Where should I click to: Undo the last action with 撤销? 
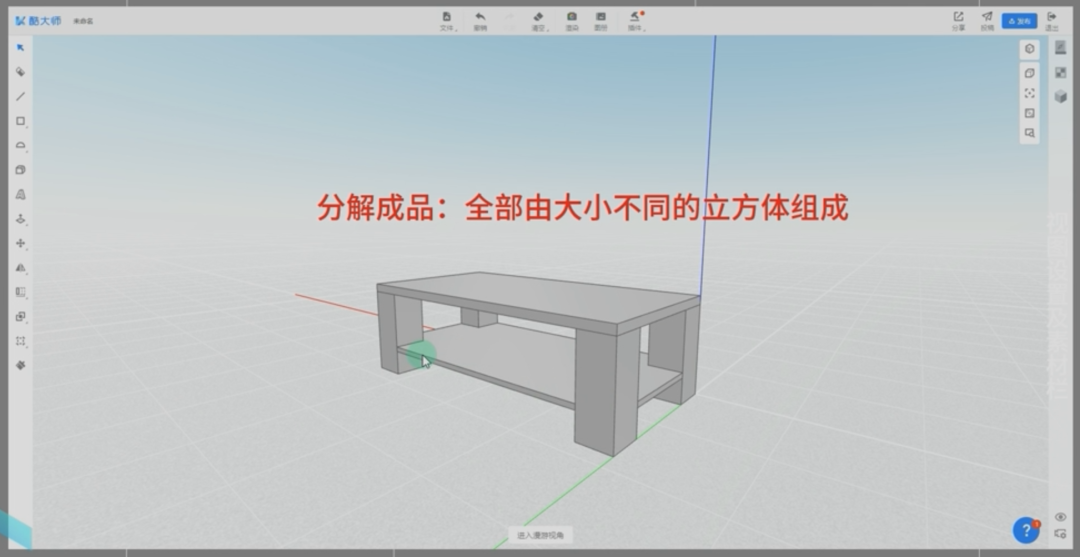coord(480,21)
